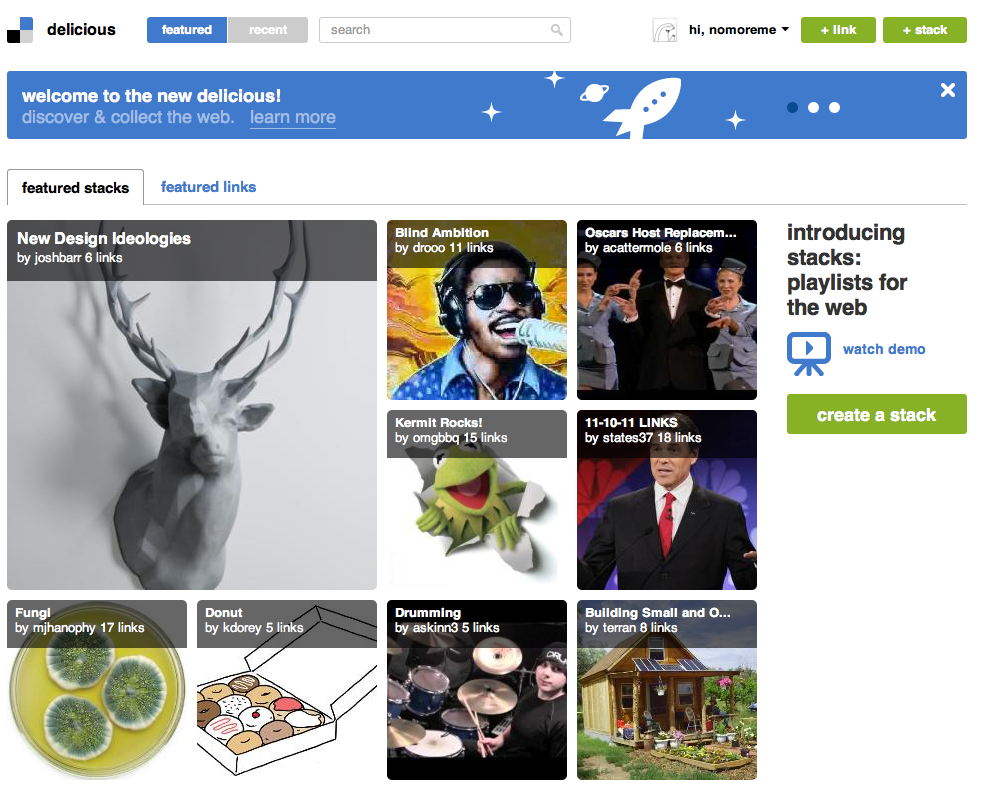Image resolution: width=981 pixels, height=787 pixels.
Task: Open the 11-10-11 LINKS stack
Action: pos(667,500)
